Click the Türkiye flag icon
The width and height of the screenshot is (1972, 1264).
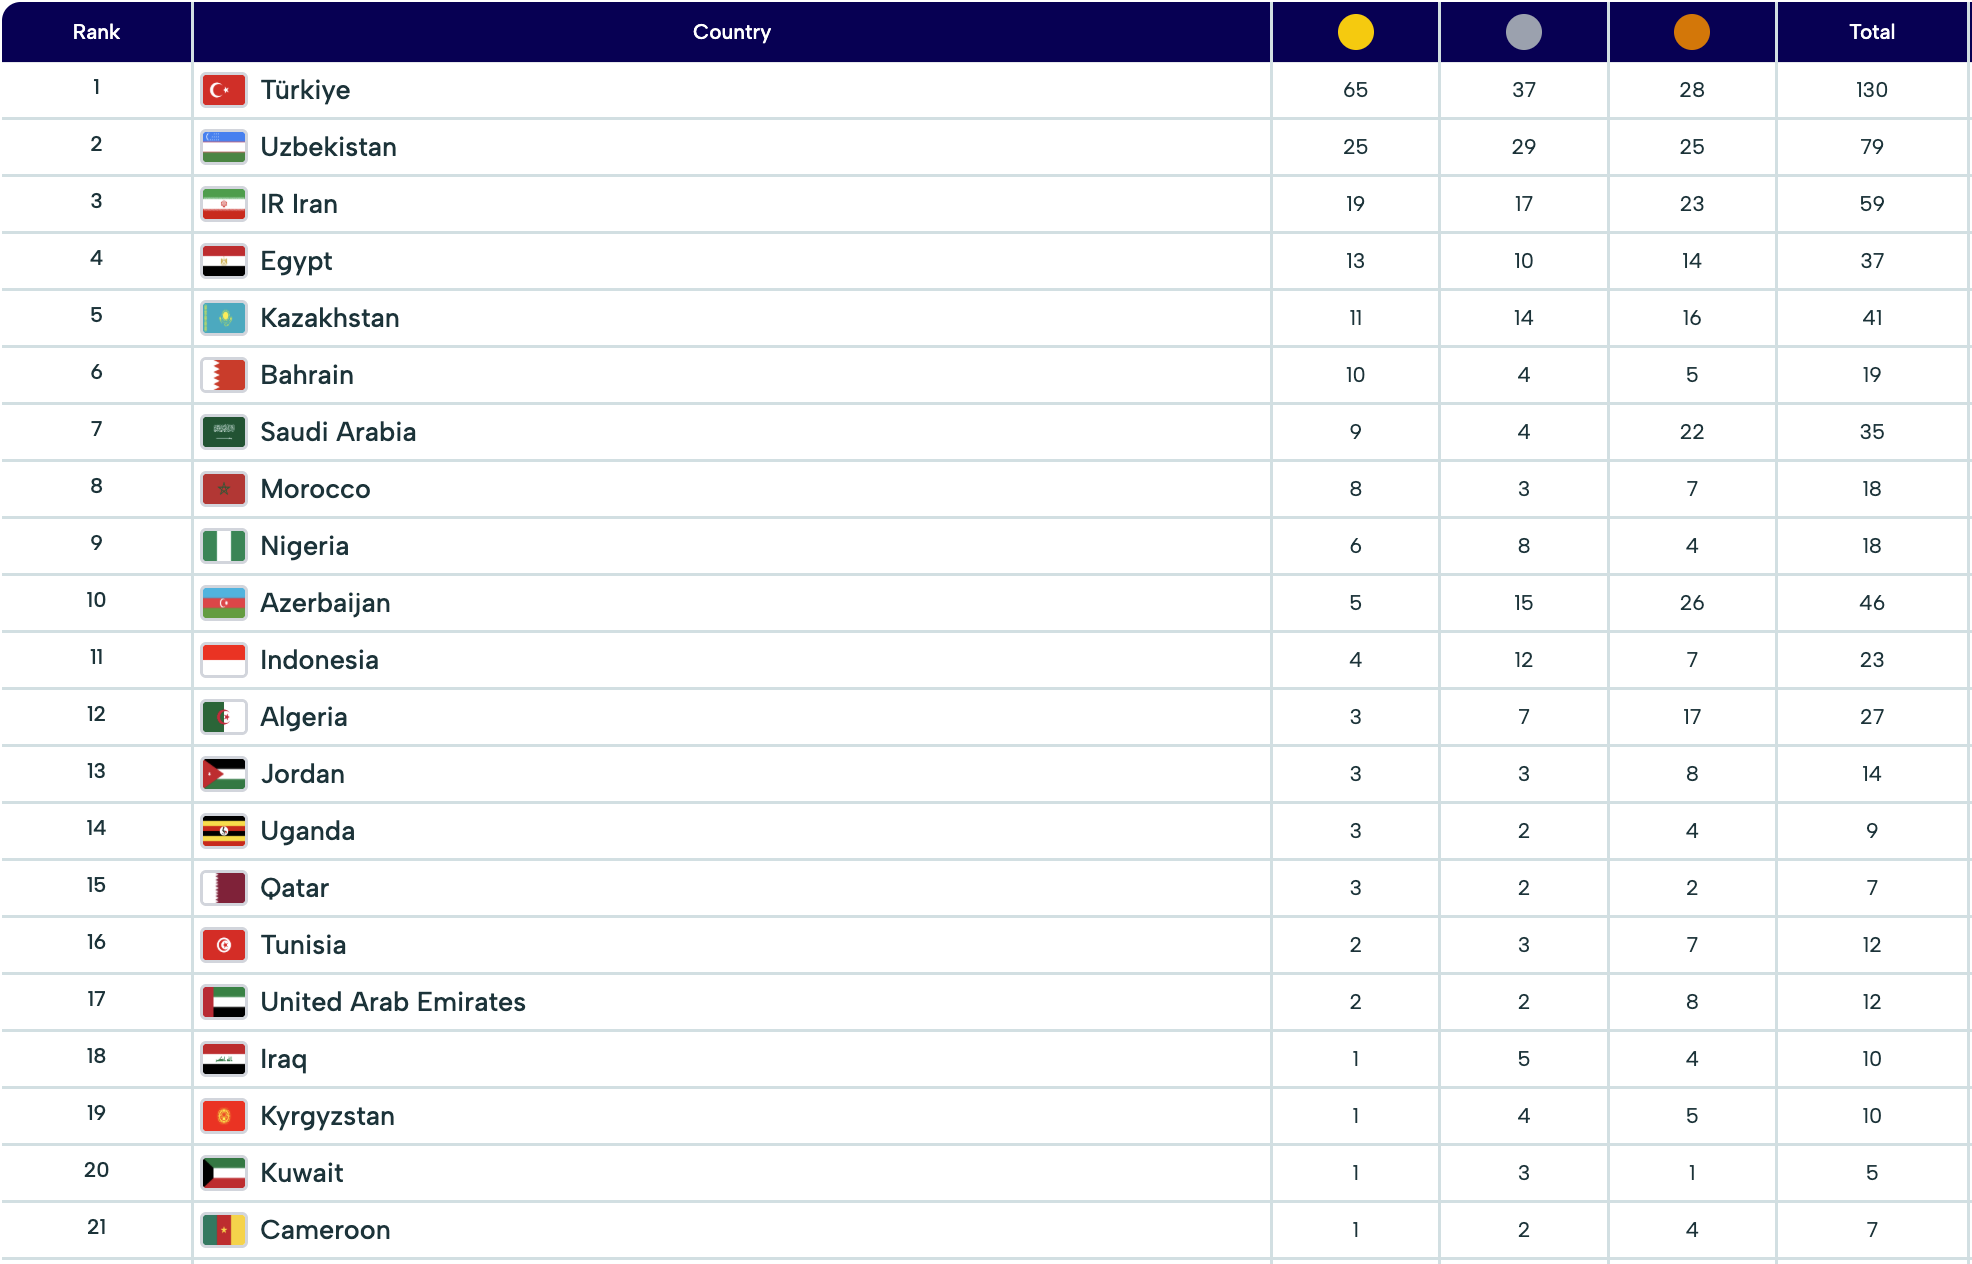[x=223, y=90]
